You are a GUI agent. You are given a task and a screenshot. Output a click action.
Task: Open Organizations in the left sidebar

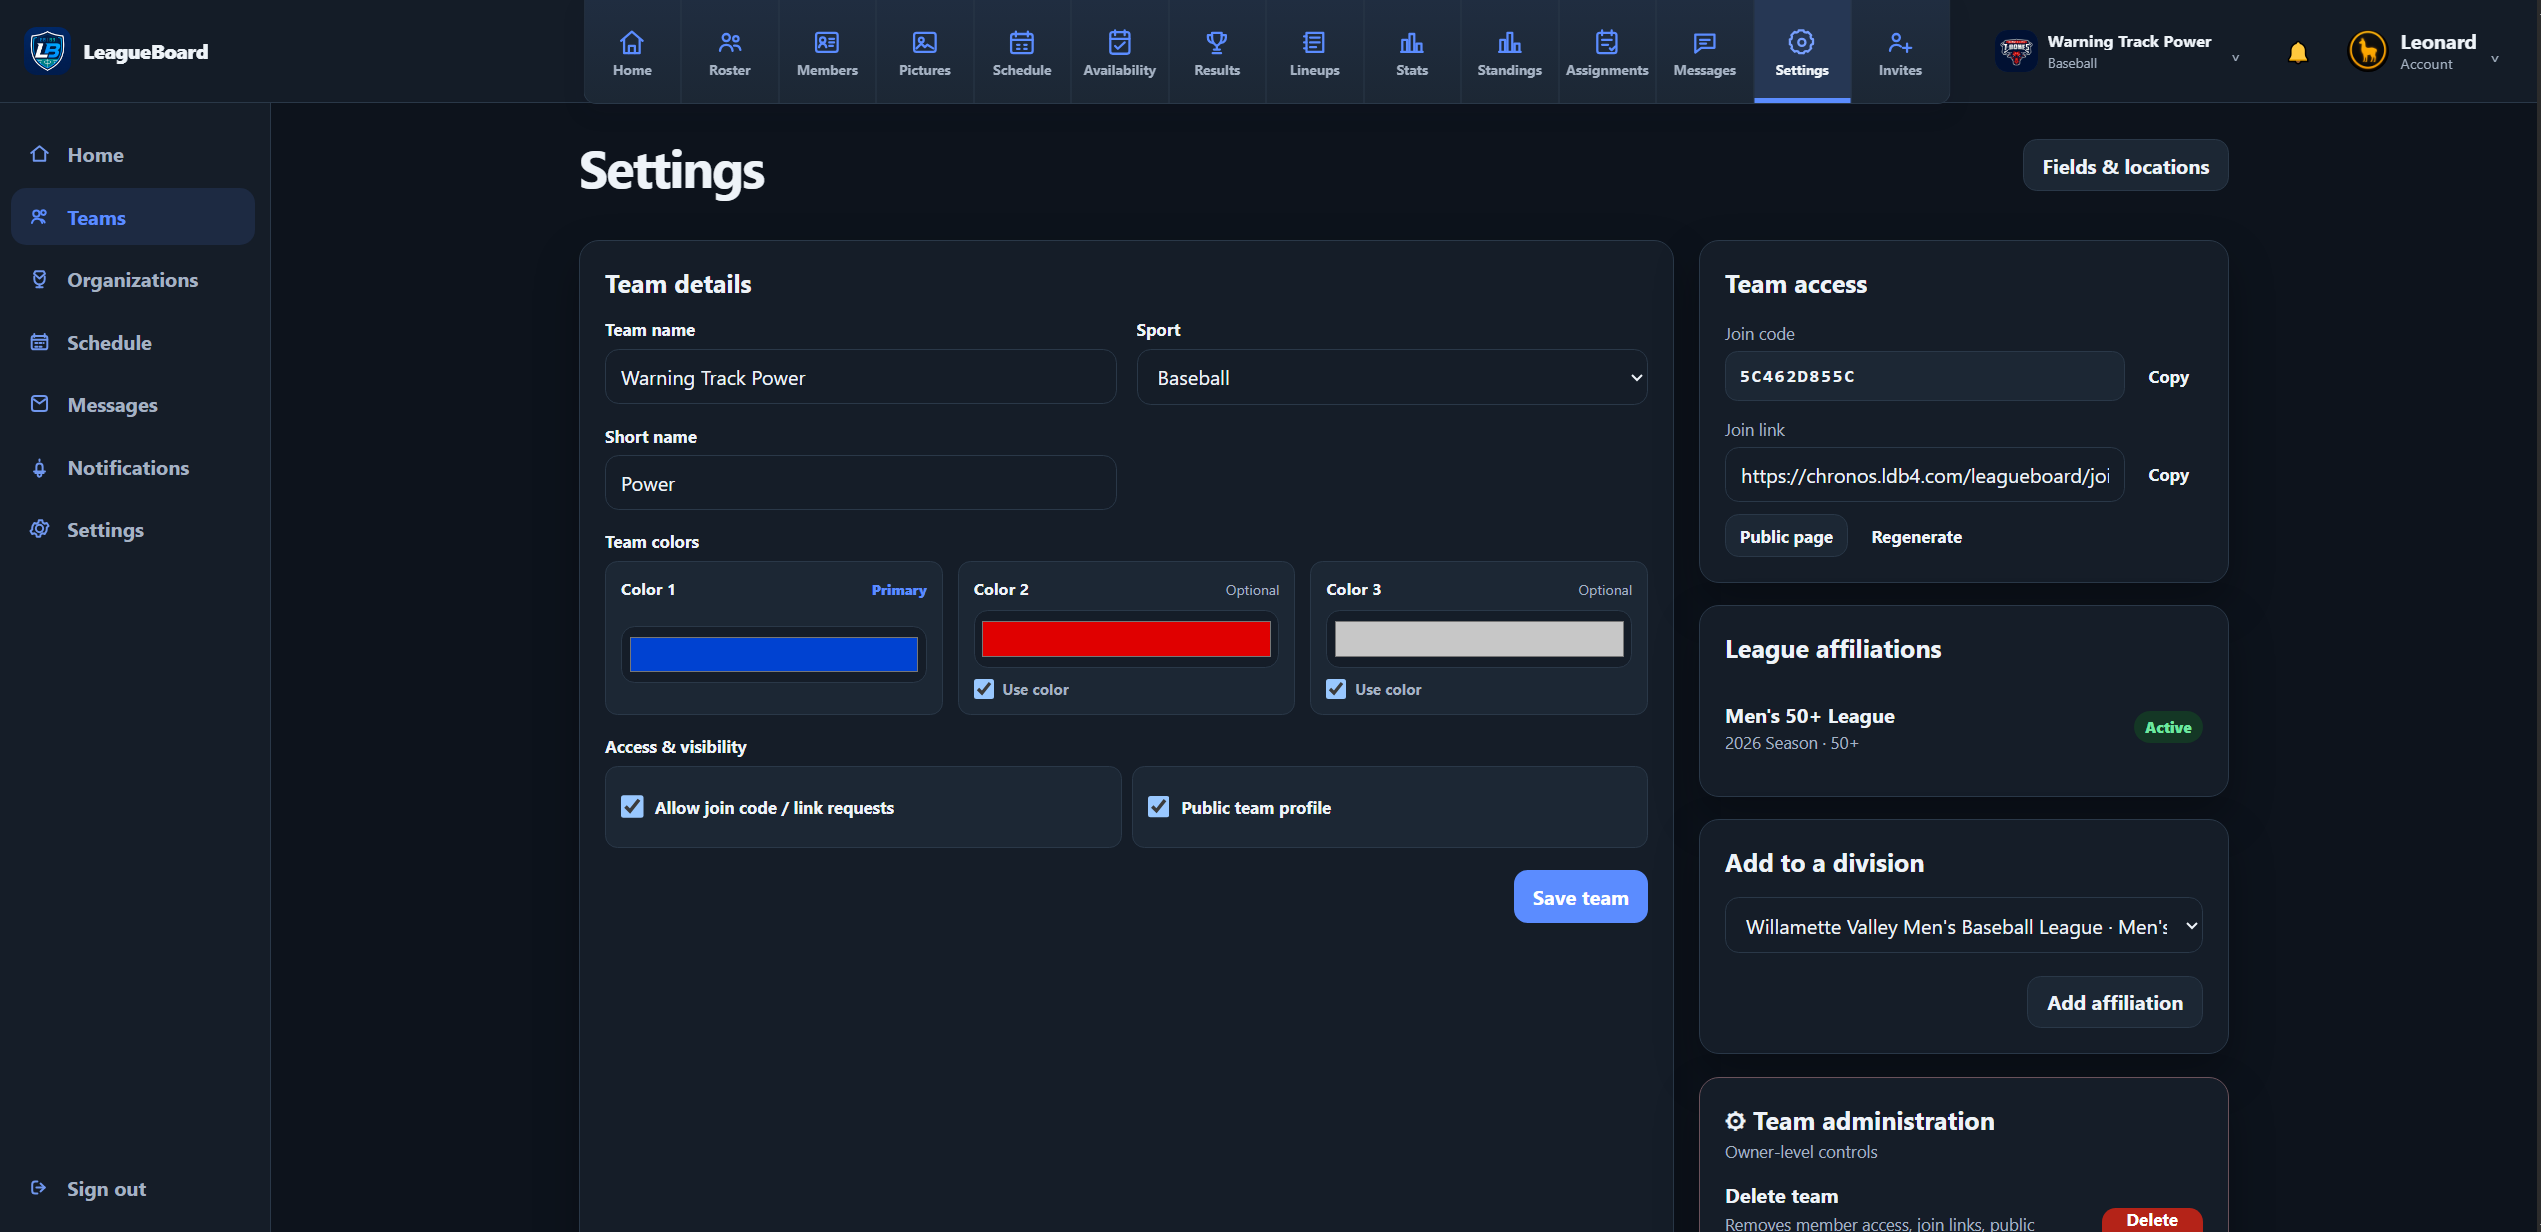click(132, 280)
